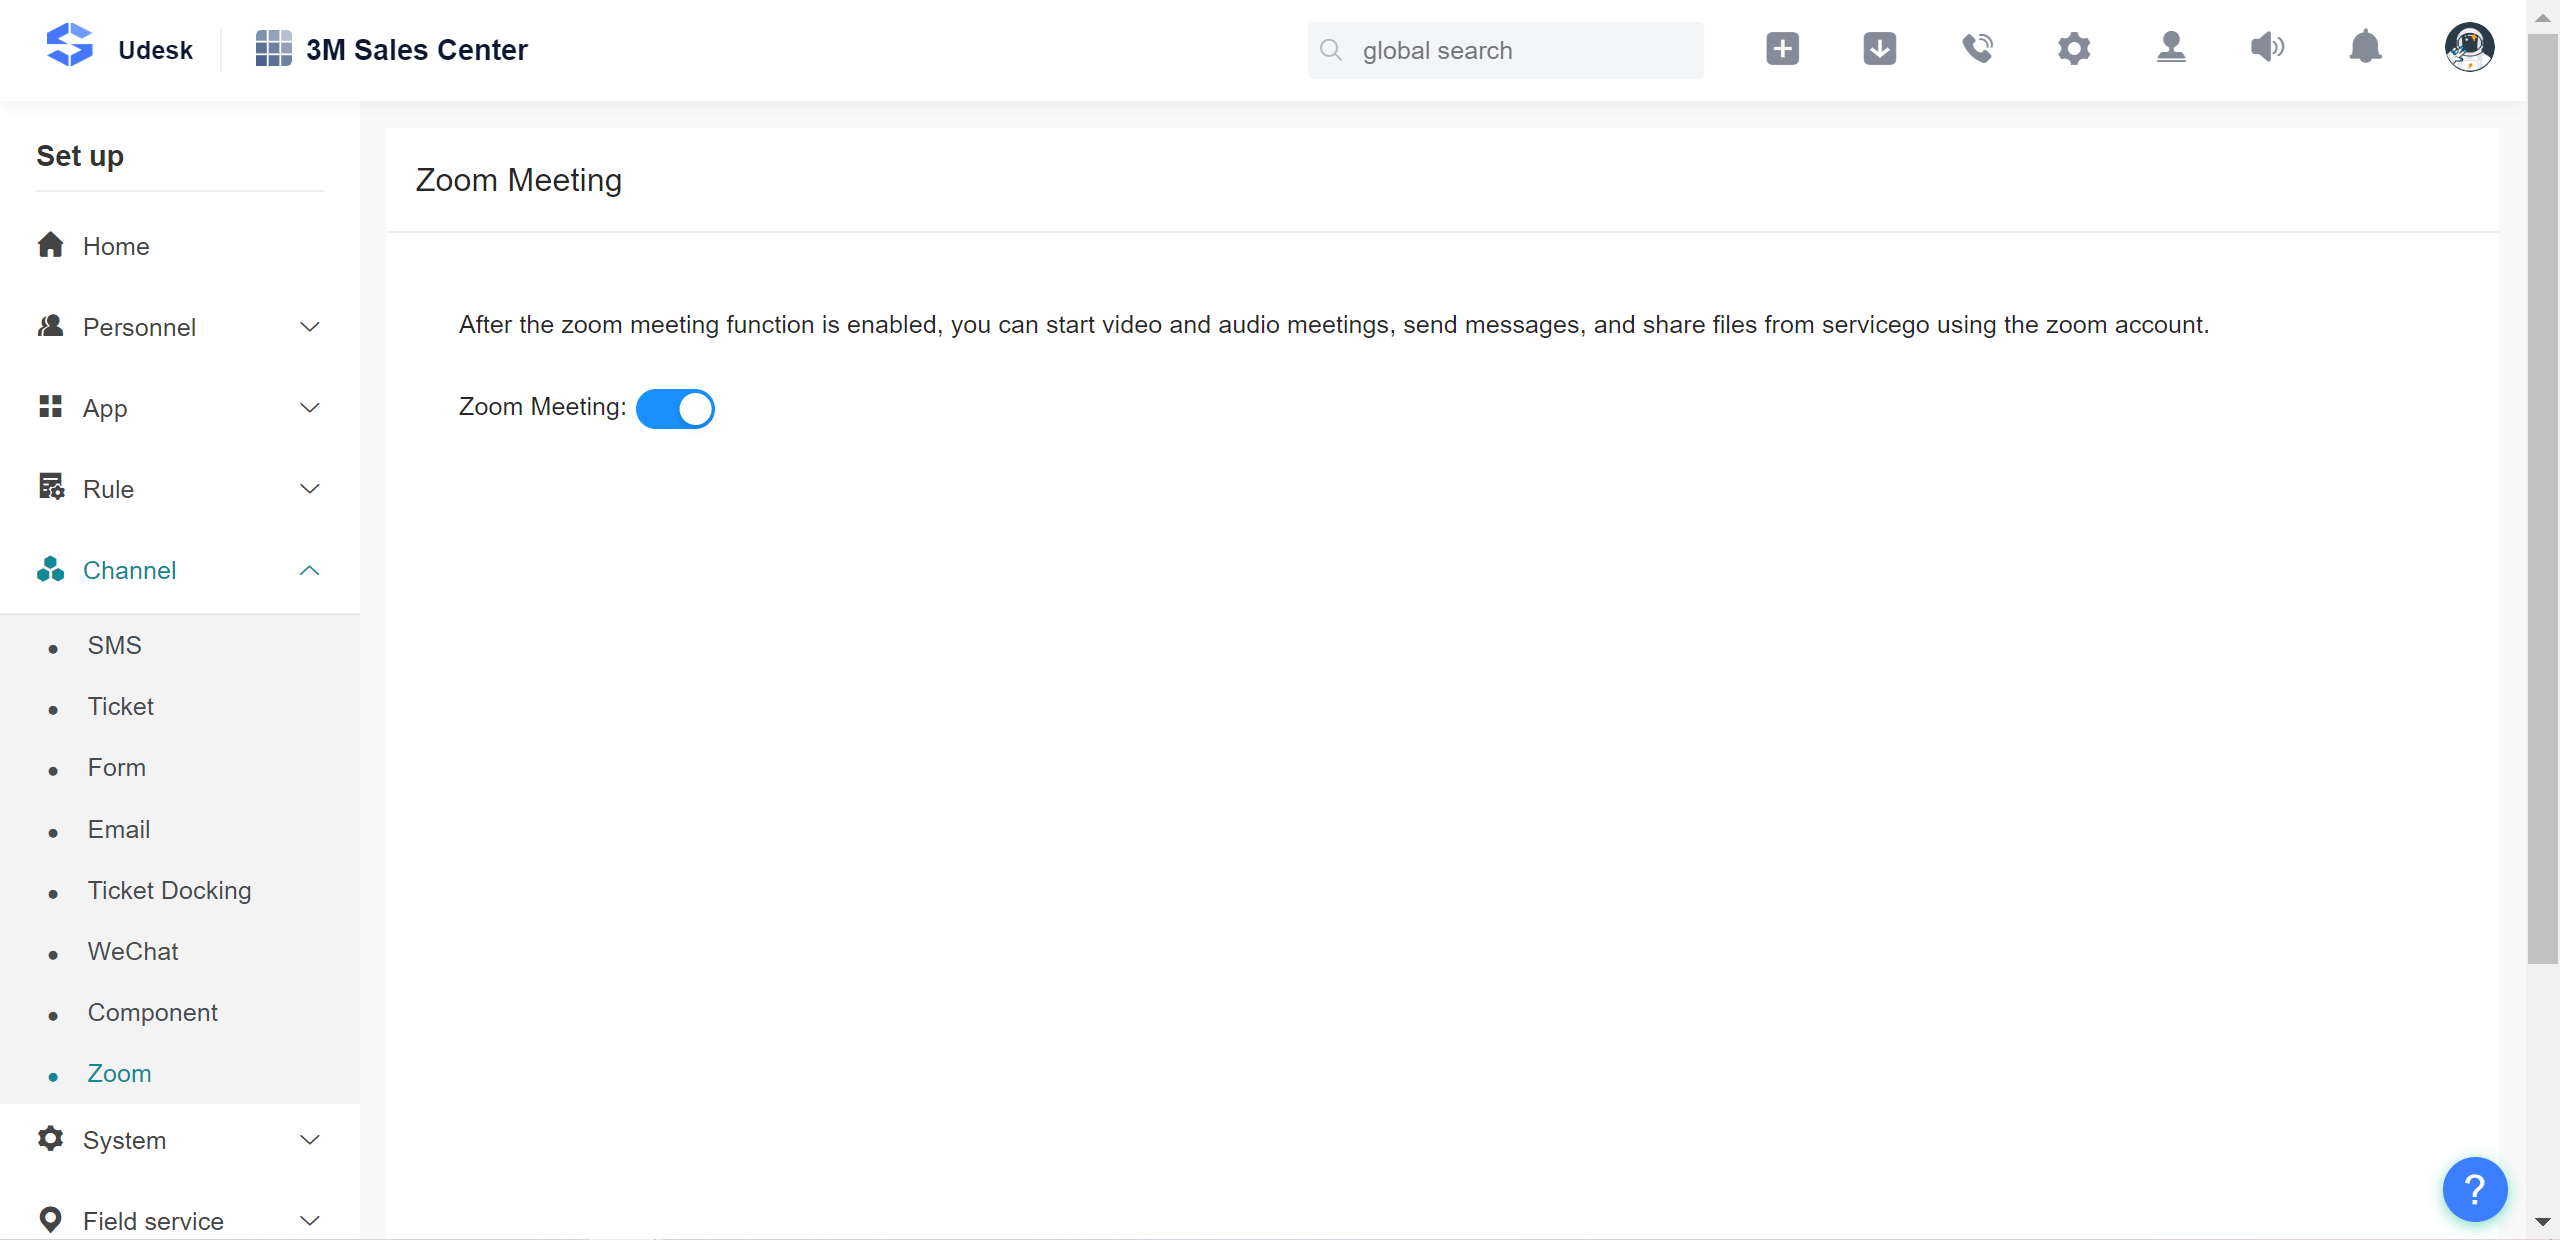Disable the Zoom Meeting toggle
The width and height of the screenshot is (2560, 1240).
[675, 408]
